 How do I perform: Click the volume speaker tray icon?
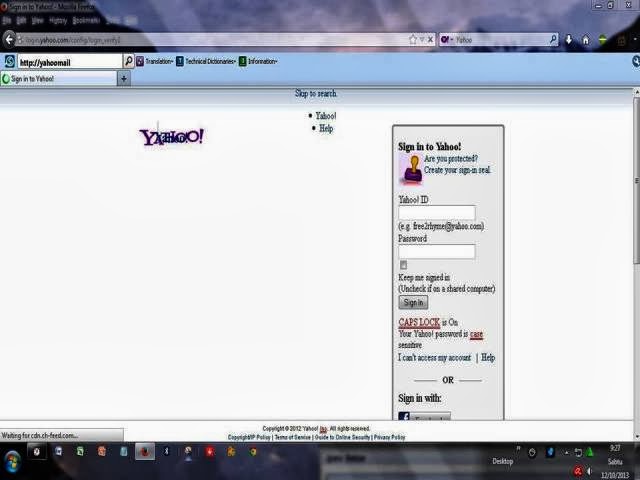pyautogui.click(x=589, y=471)
